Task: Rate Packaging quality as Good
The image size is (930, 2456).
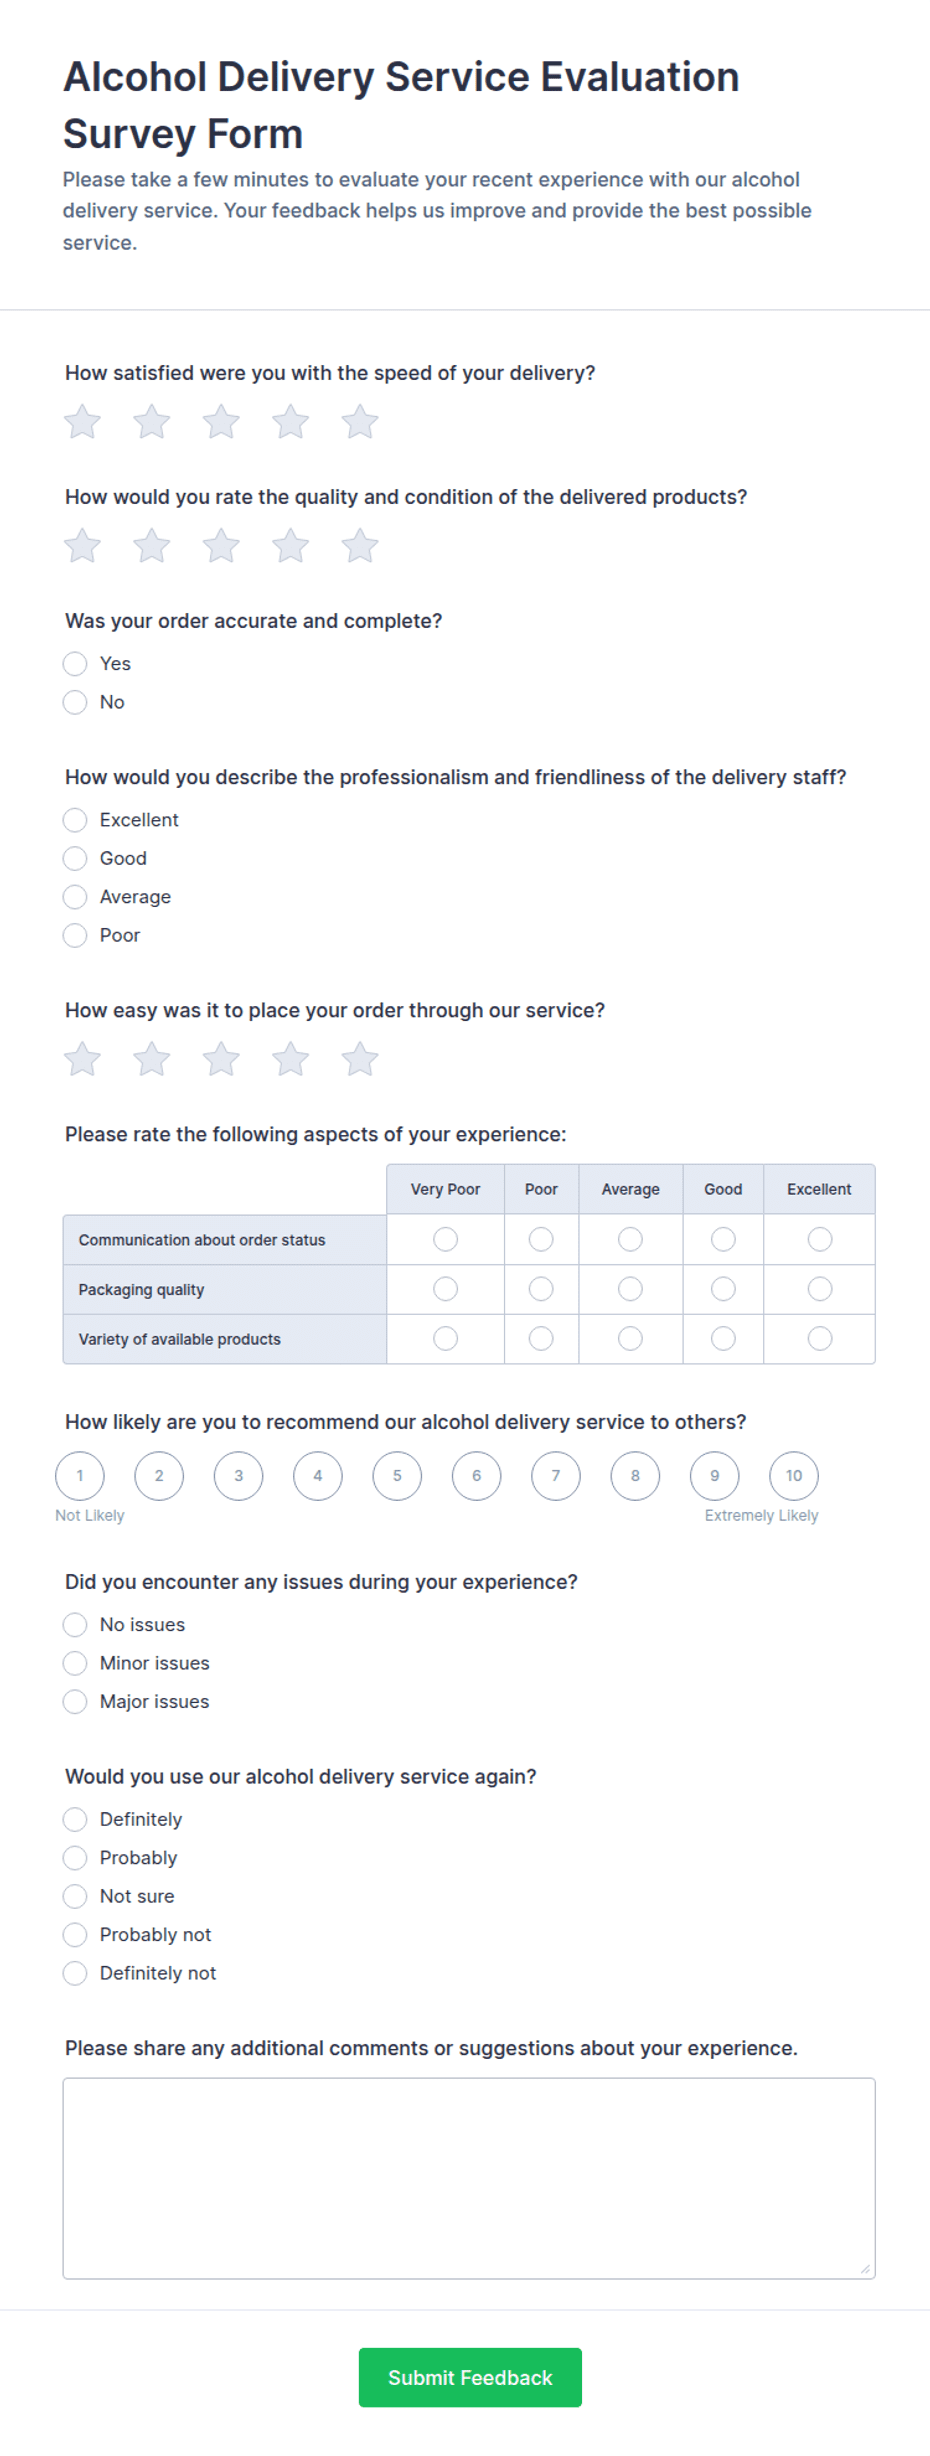Action: point(723,1289)
